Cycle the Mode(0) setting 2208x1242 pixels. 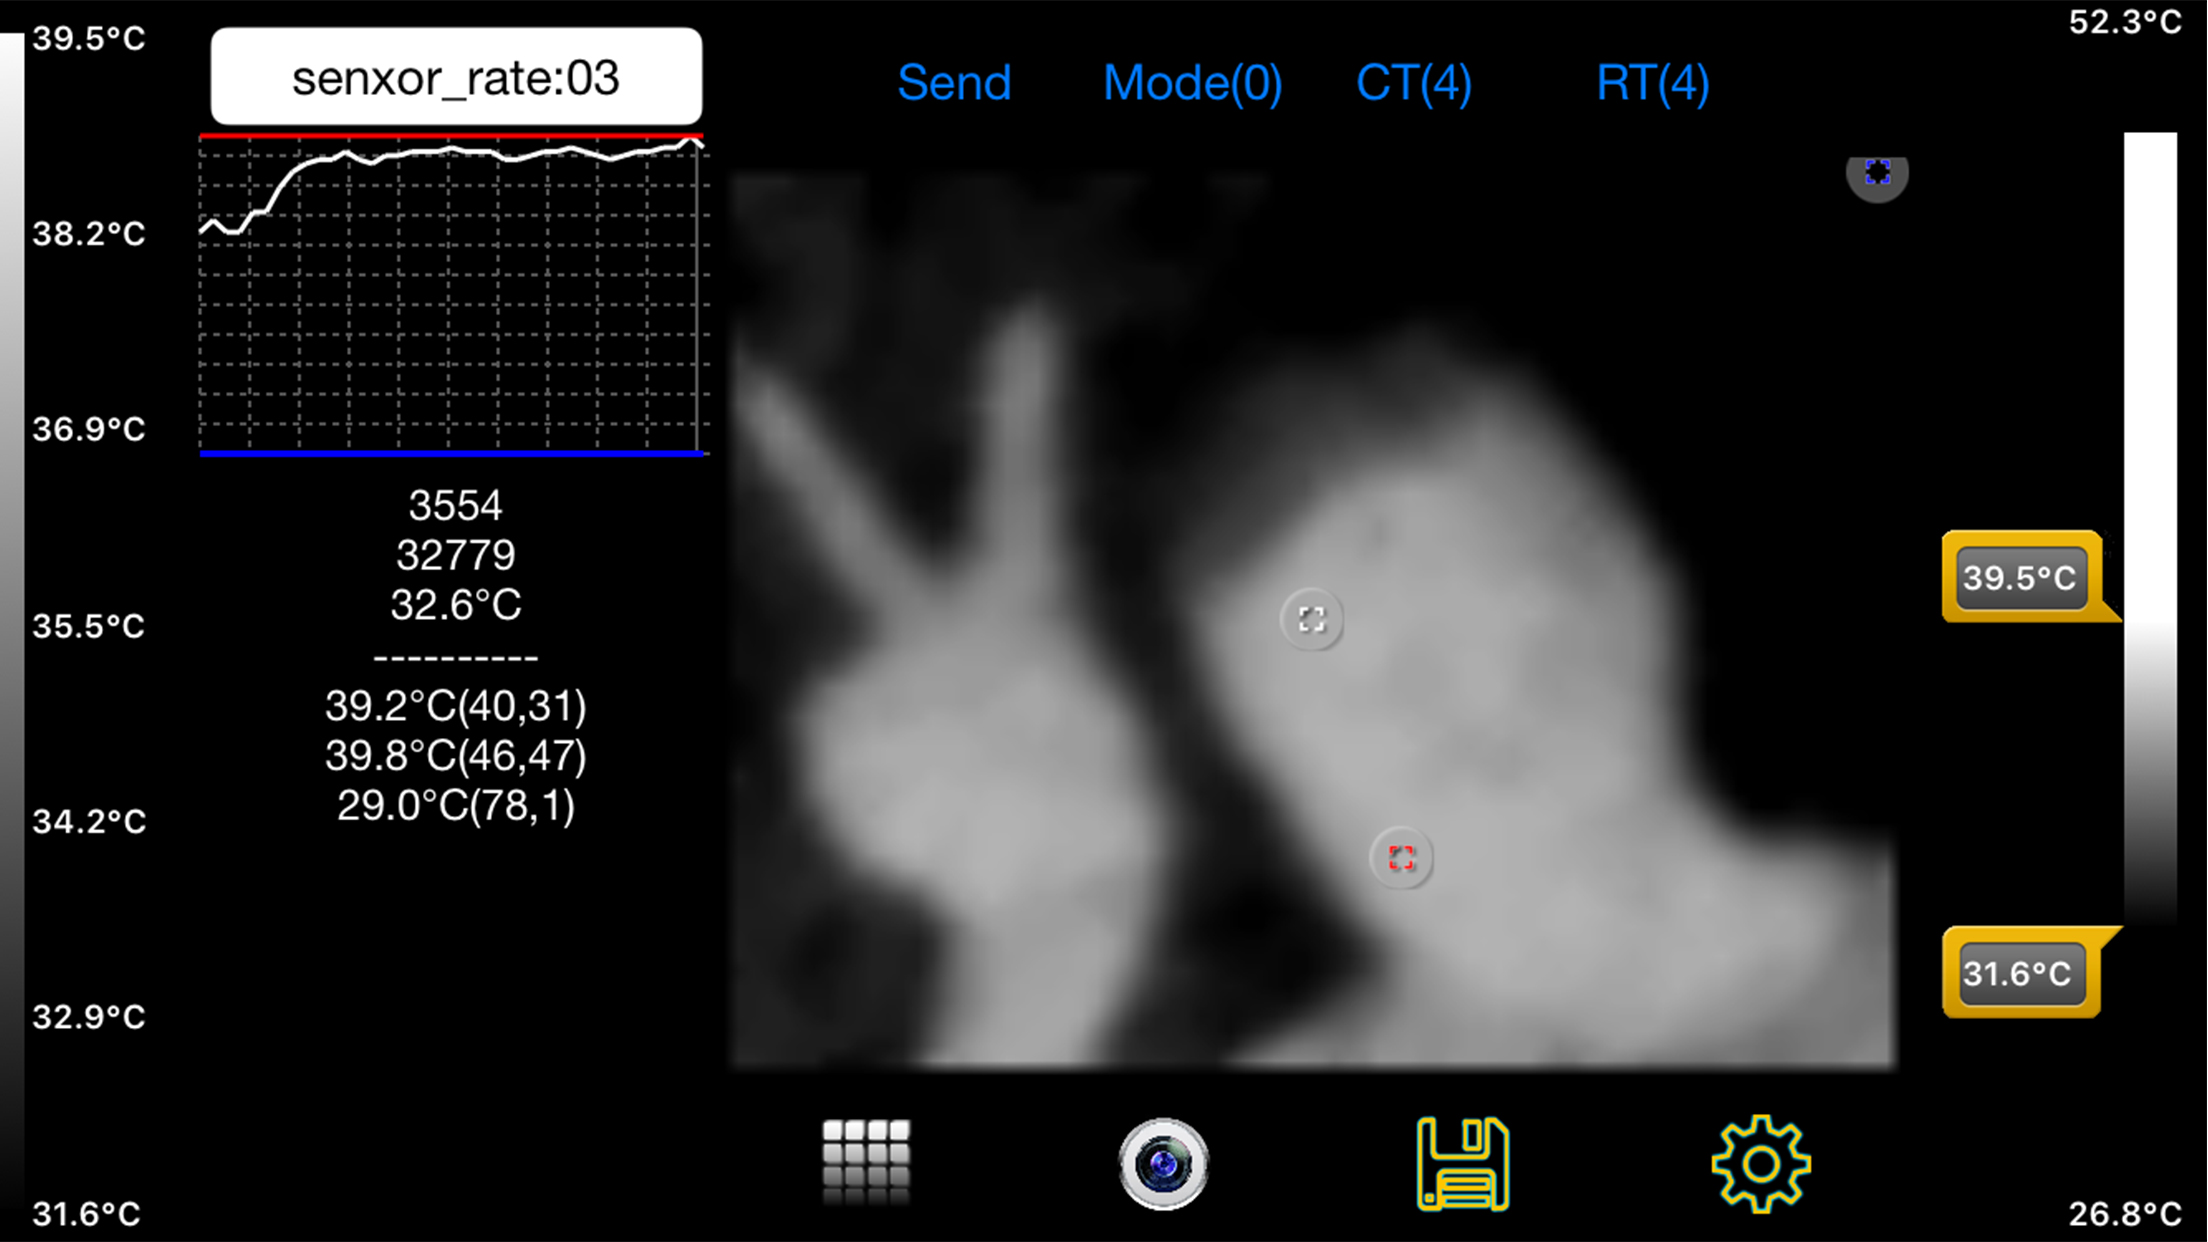coord(1192,82)
